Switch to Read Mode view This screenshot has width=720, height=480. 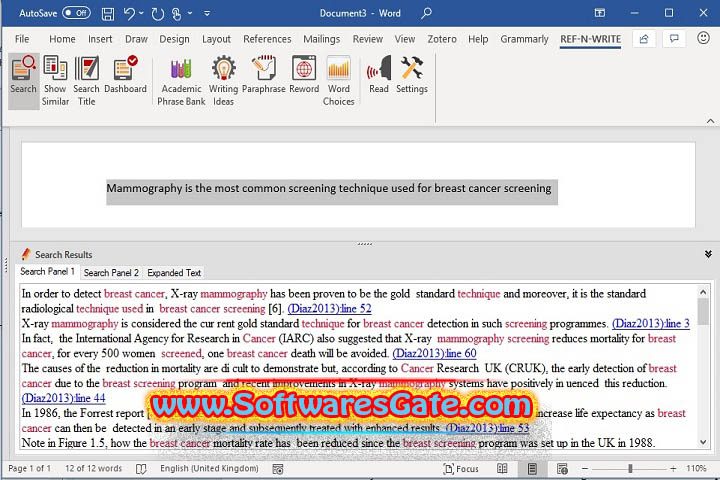tap(502, 469)
